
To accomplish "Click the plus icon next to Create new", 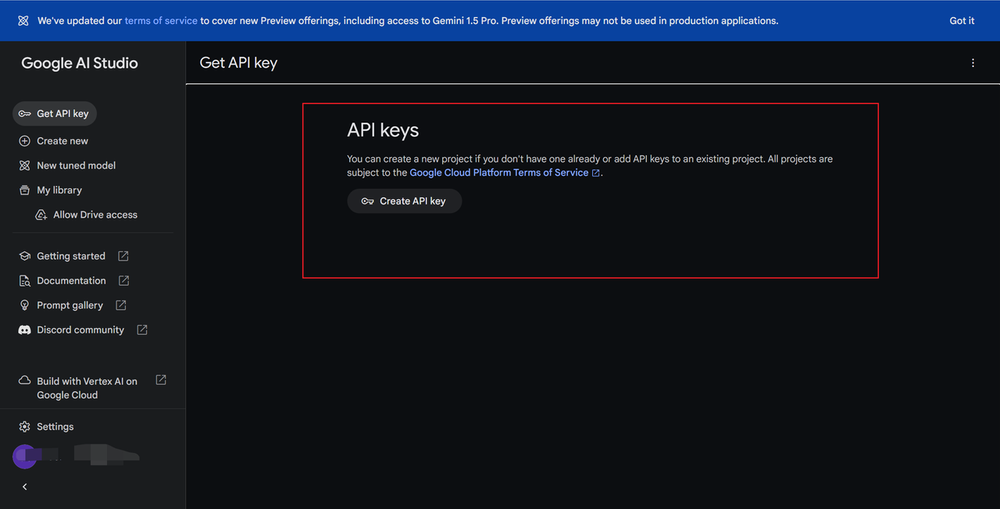I will [x=25, y=141].
